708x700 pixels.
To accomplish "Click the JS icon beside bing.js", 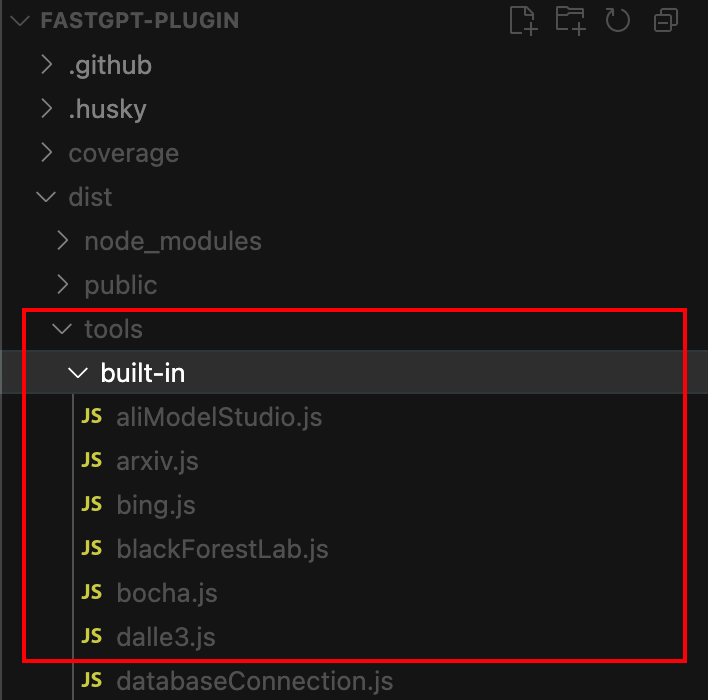I will point(92,505).
